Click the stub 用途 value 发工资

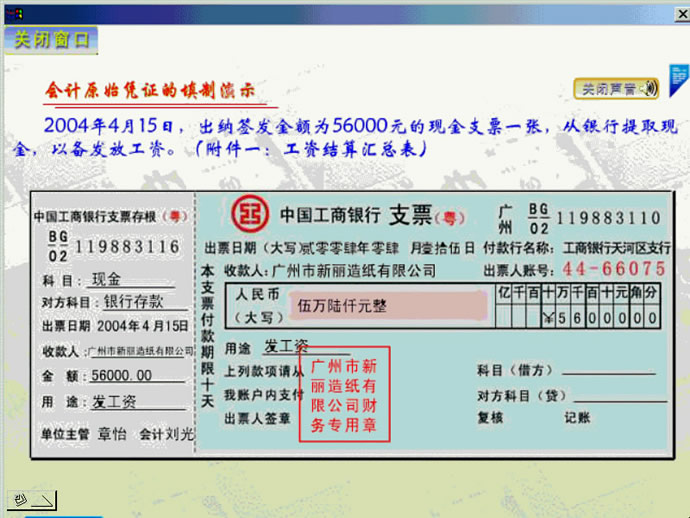[x=114, y=401]
